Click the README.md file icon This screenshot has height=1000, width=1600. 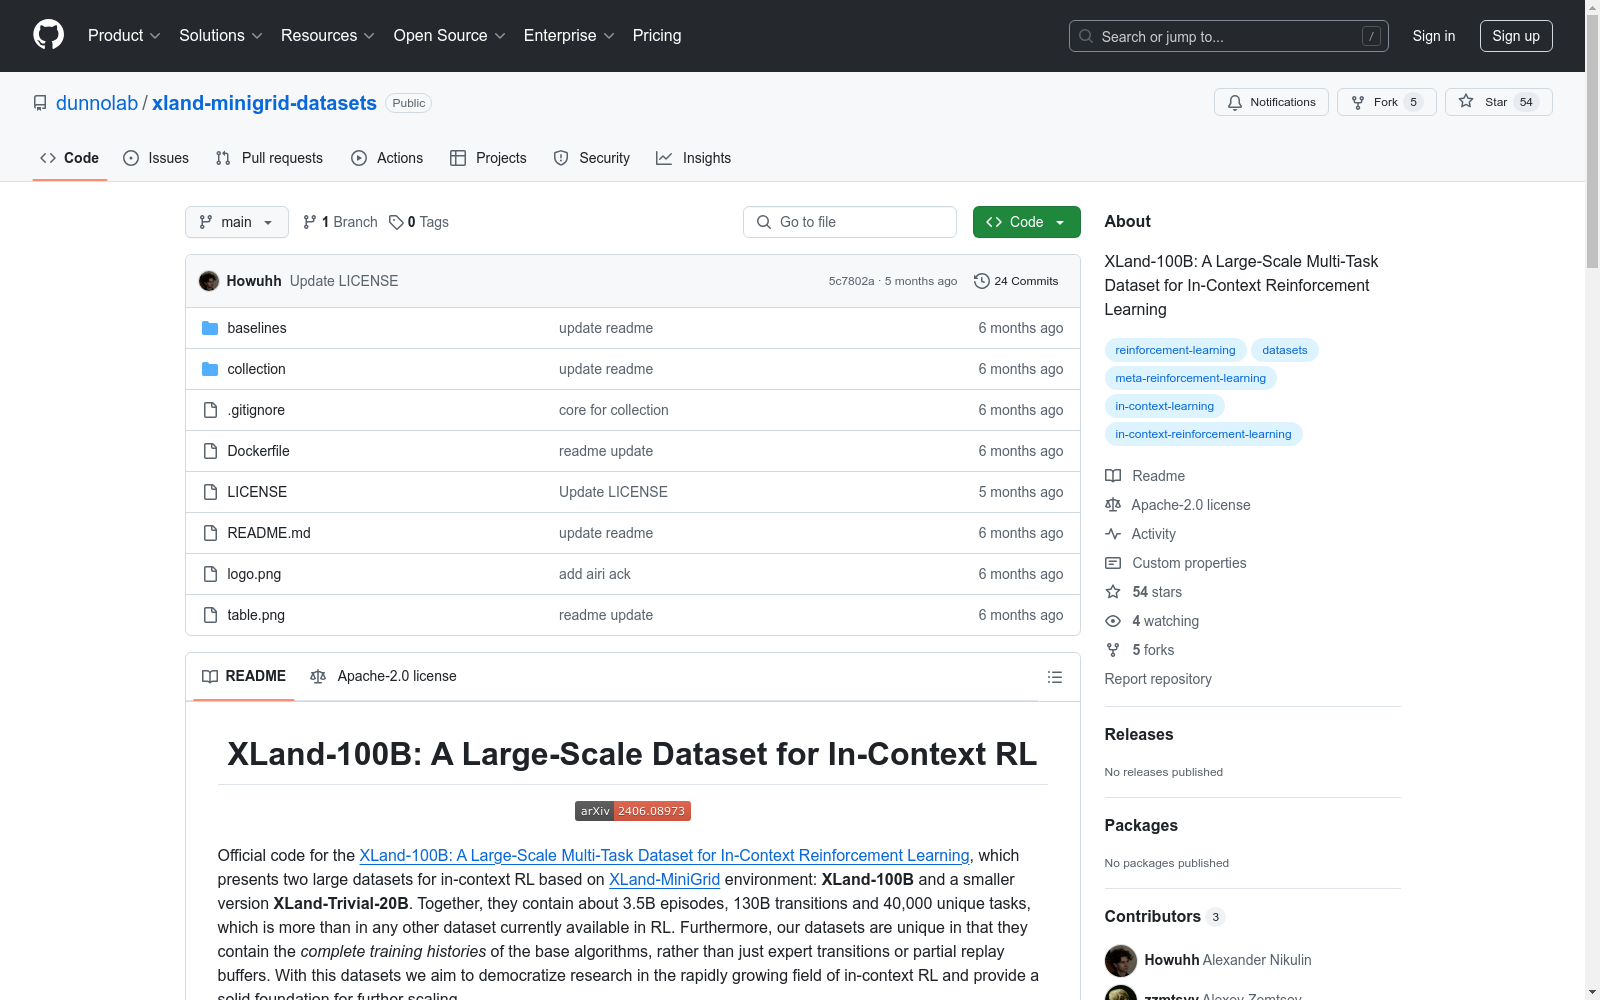coord(210,533)
